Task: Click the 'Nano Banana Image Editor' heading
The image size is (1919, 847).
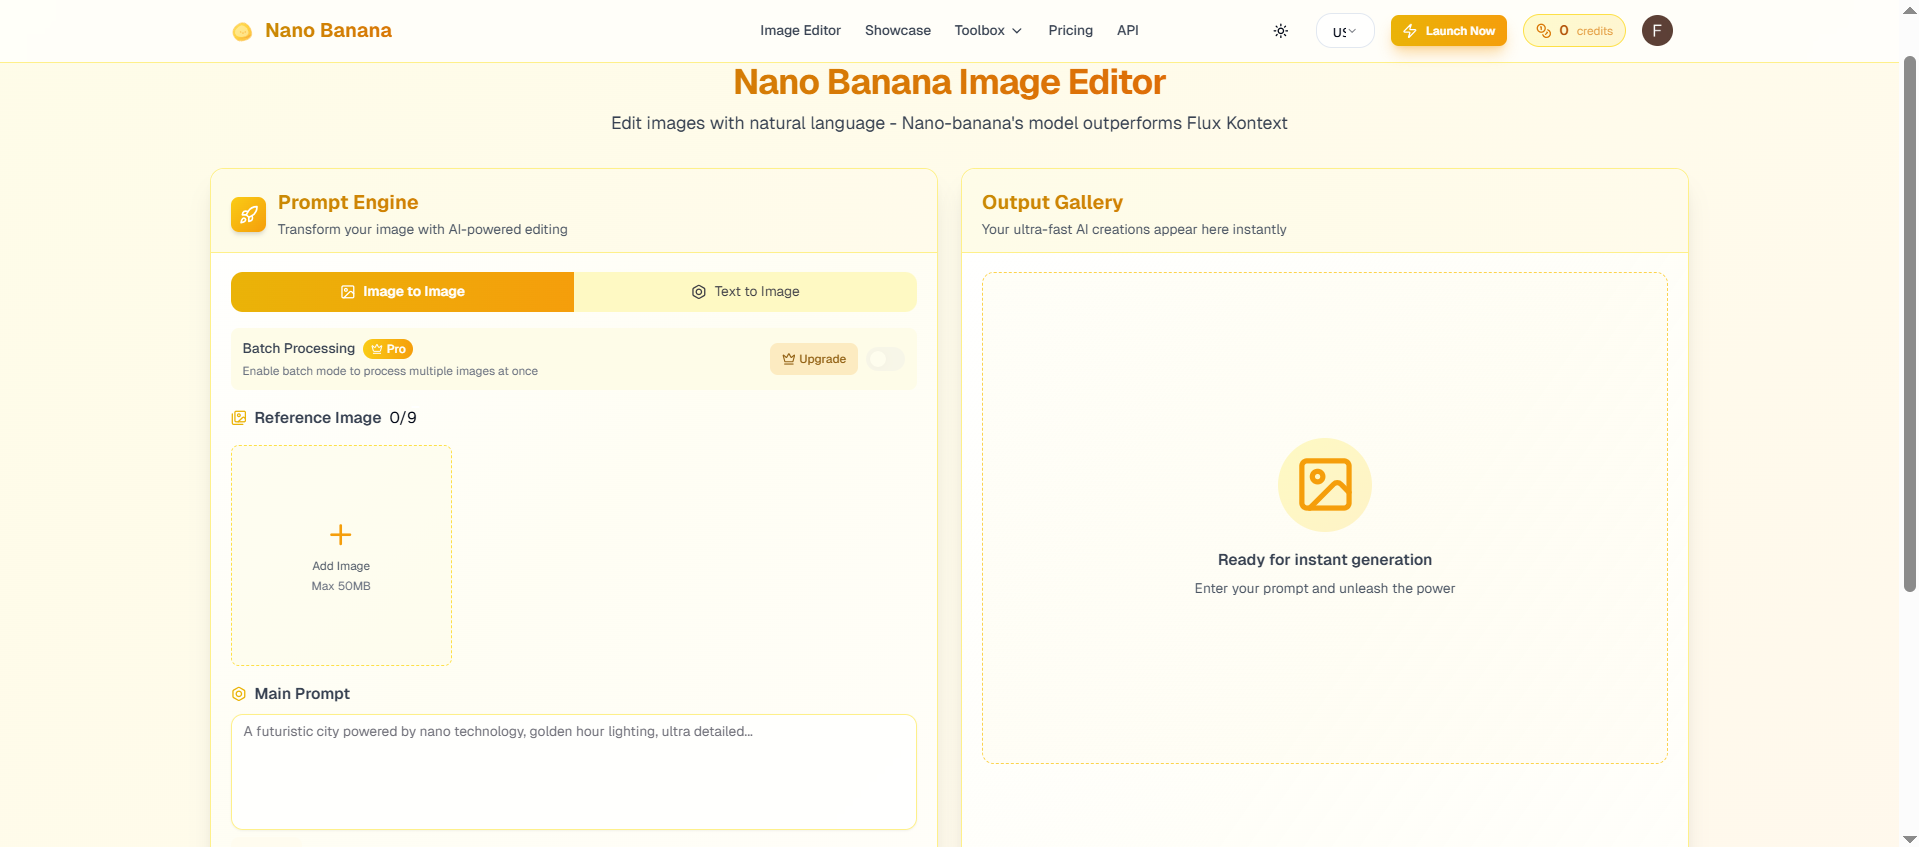Action: coord(949,82)
